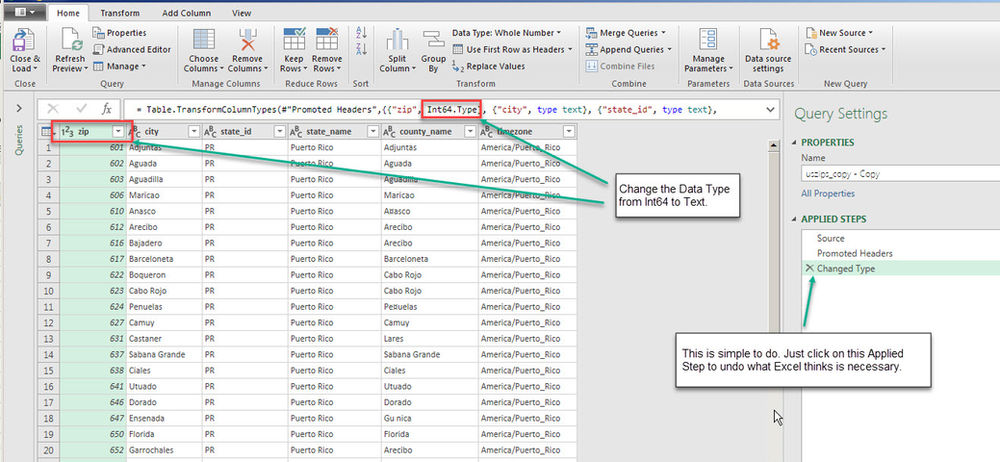Click the Refresh Preview icon
Screen dimensions: 1000x462
click(x=71, y=40)
